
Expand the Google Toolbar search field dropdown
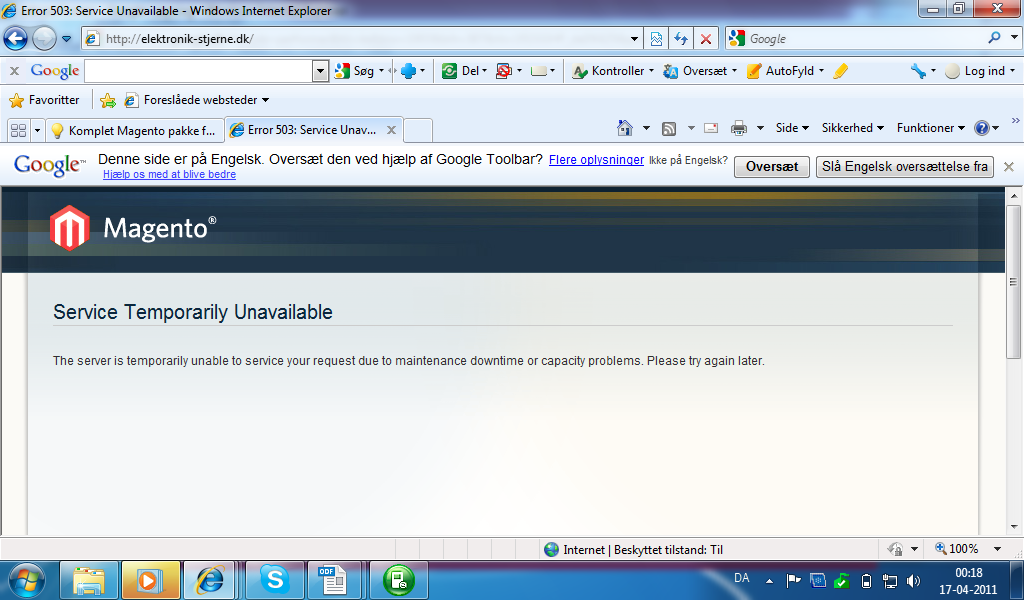pyautogui.click(x=320, y=71)
